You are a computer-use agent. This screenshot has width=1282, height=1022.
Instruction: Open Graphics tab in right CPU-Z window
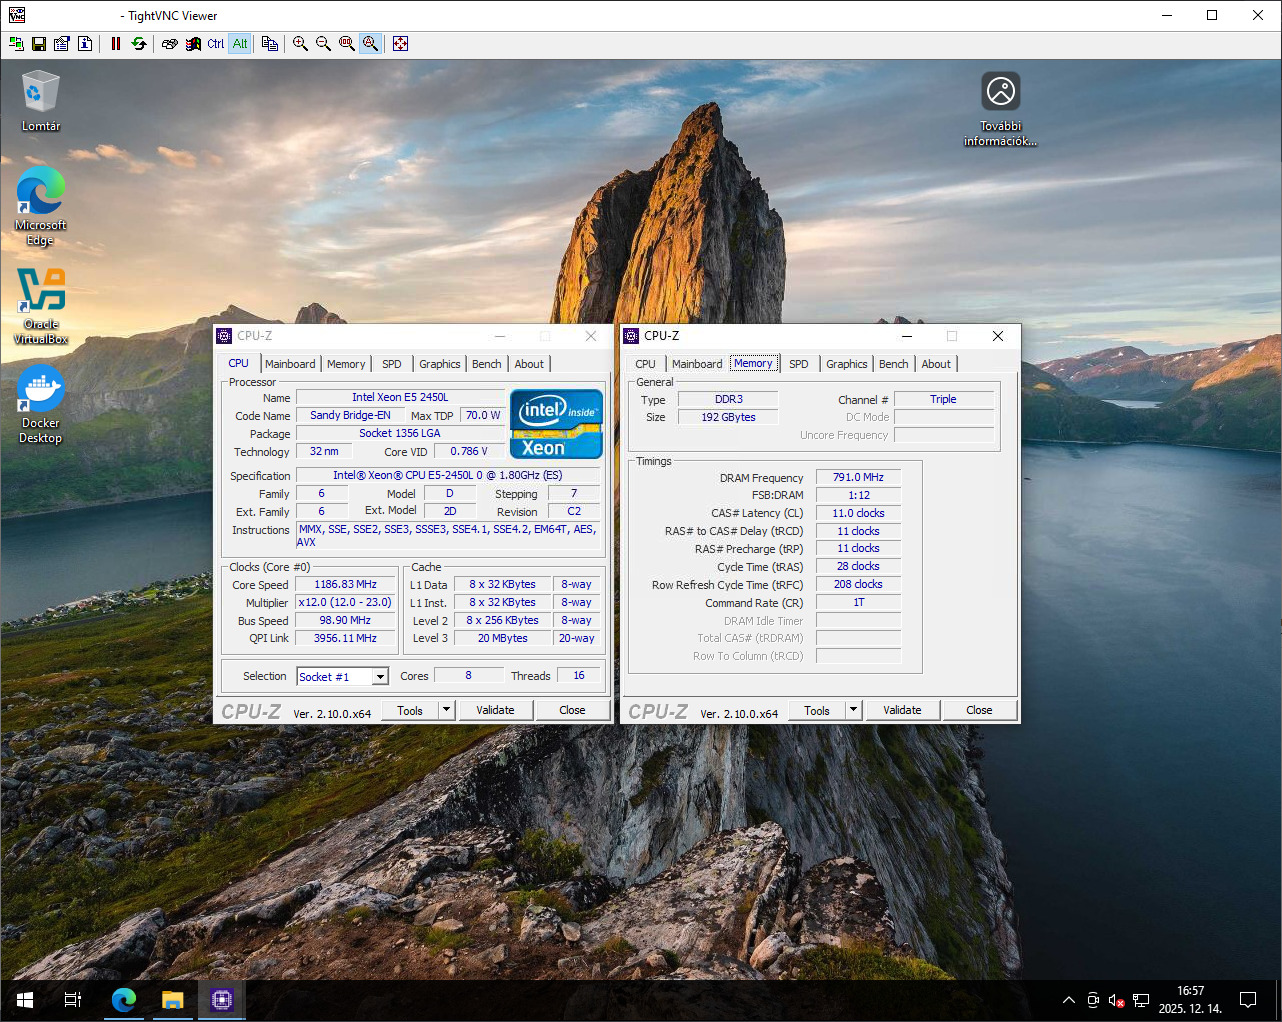click(x=847, y=364)
